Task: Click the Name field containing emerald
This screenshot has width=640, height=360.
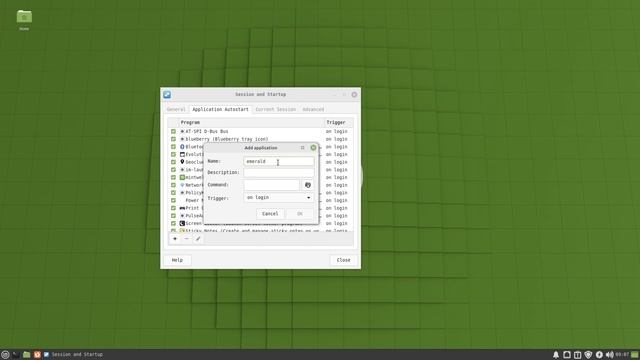Action: tap(279, 161)
